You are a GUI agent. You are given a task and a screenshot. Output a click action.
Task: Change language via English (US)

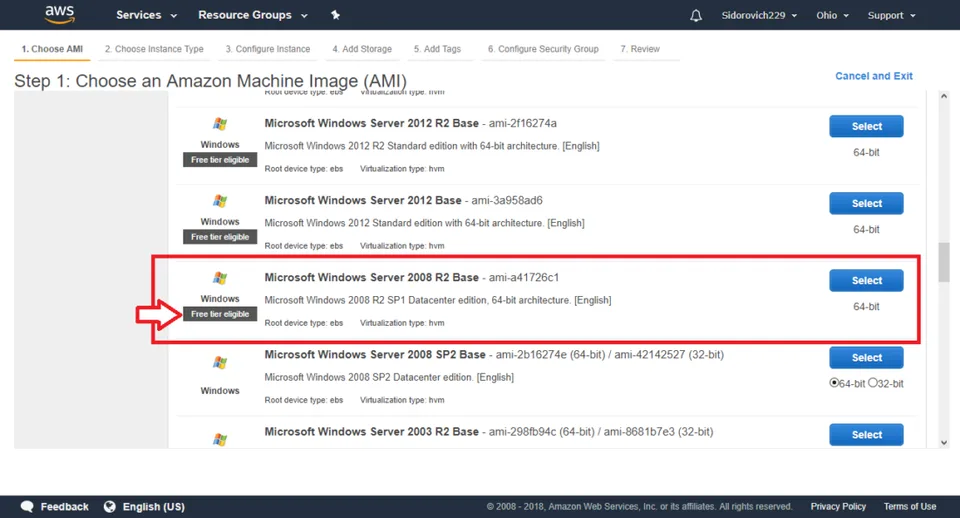154,506
